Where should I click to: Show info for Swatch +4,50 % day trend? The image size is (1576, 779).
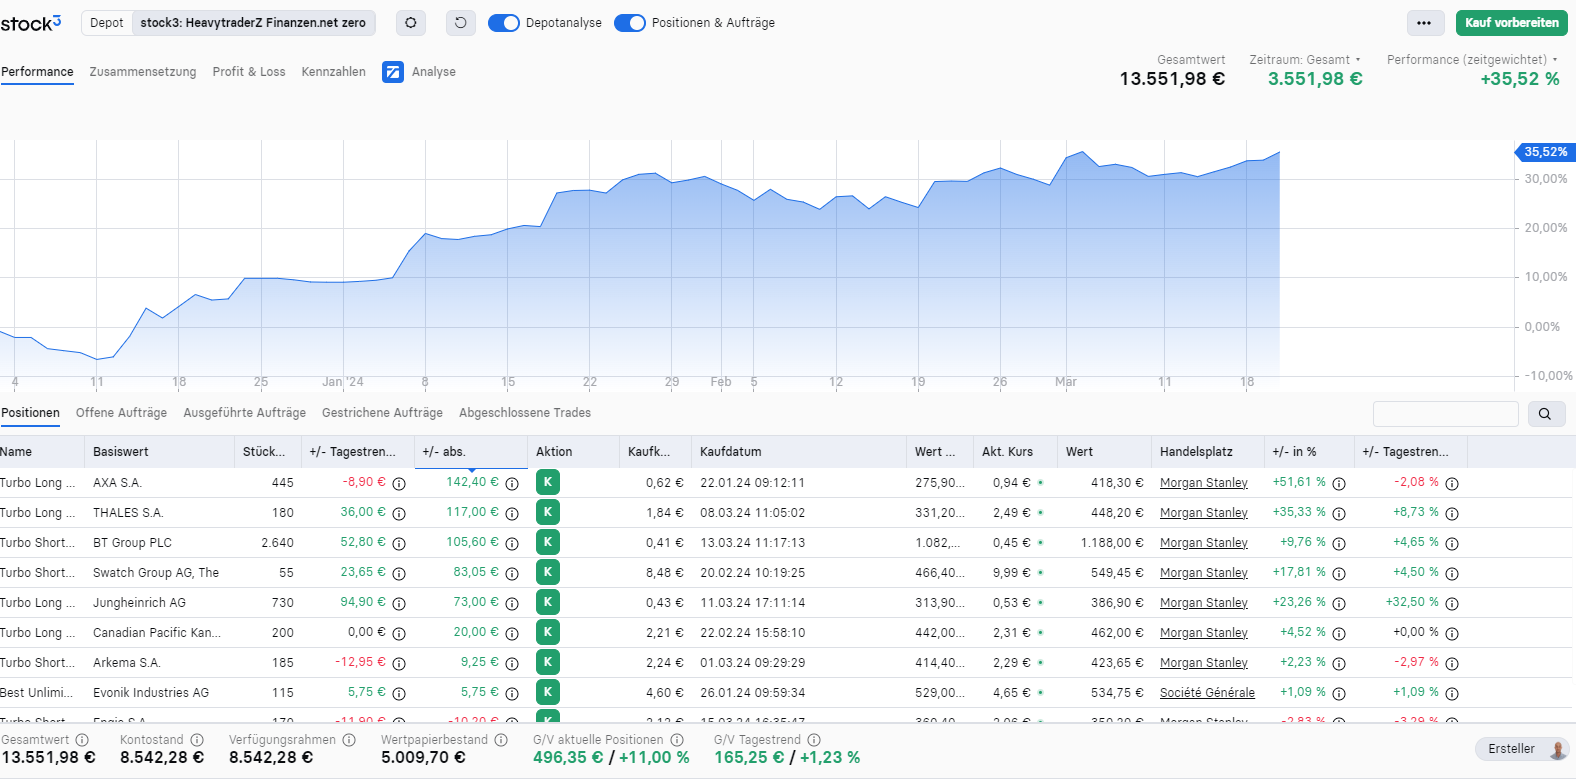pos(1452,573)
